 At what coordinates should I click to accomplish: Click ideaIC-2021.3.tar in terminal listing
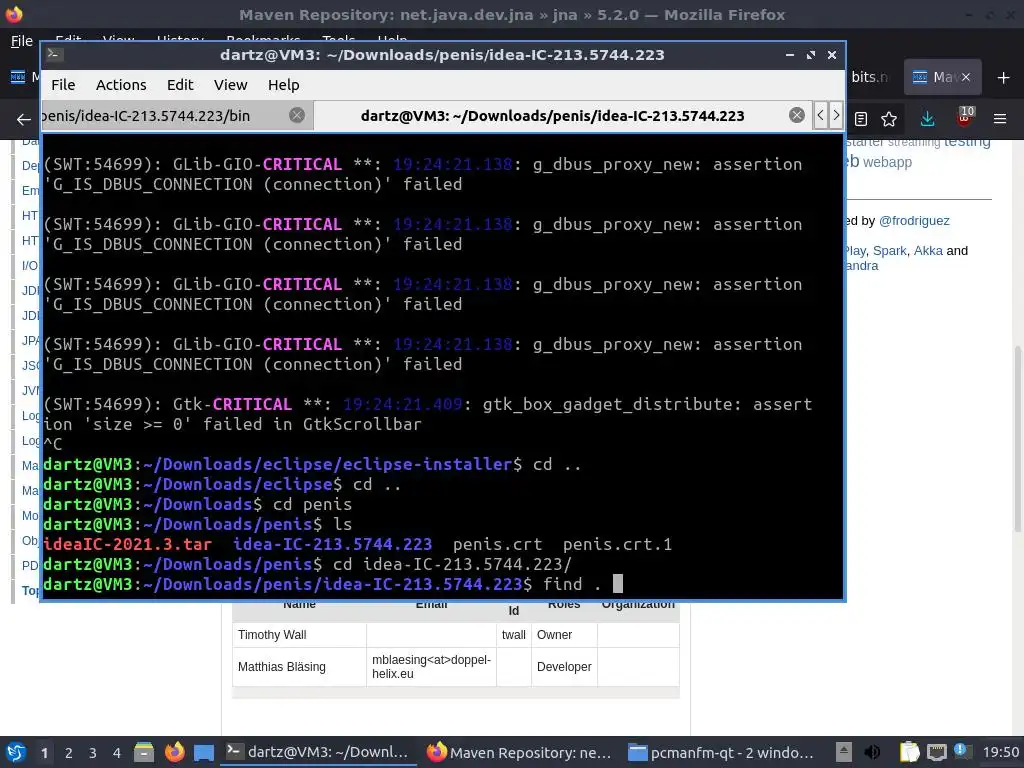127,544
